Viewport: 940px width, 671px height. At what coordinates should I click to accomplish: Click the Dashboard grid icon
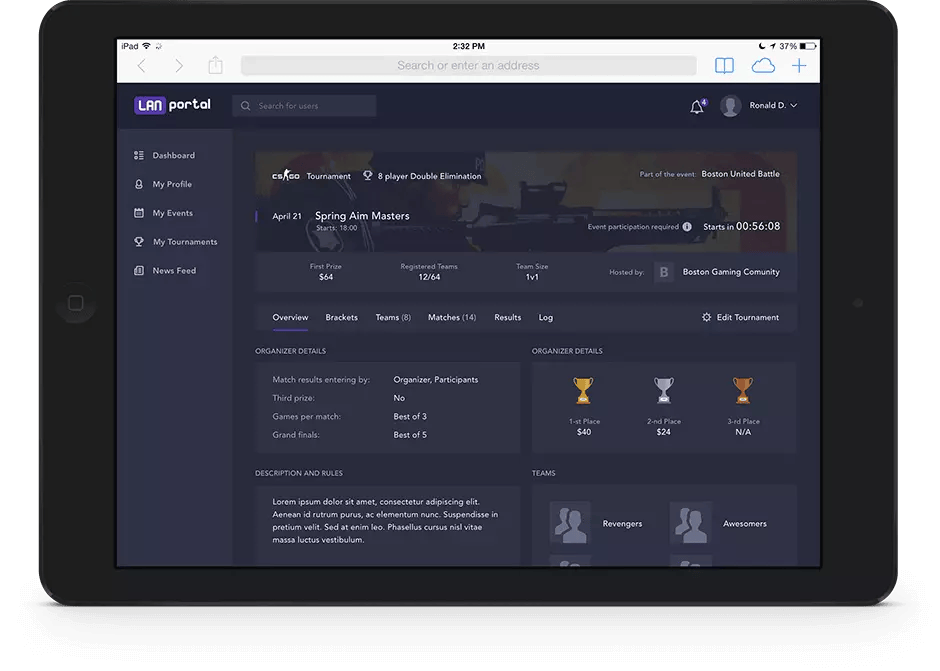coord(138,155)
